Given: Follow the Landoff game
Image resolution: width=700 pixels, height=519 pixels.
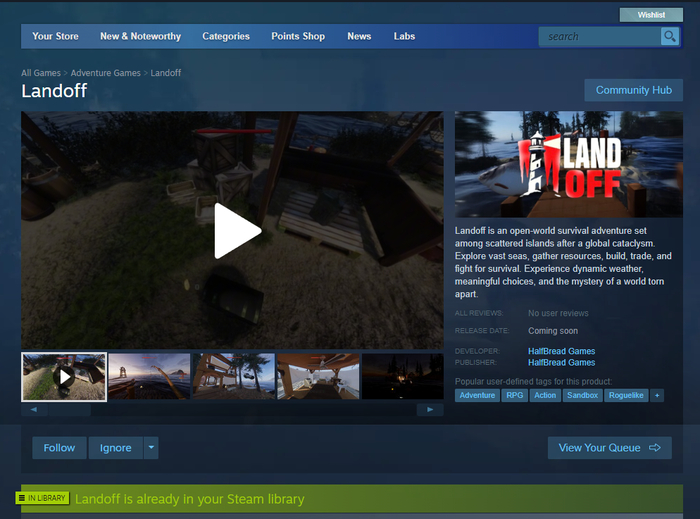Looking at the screenshot, I should [x=59, y=448].
